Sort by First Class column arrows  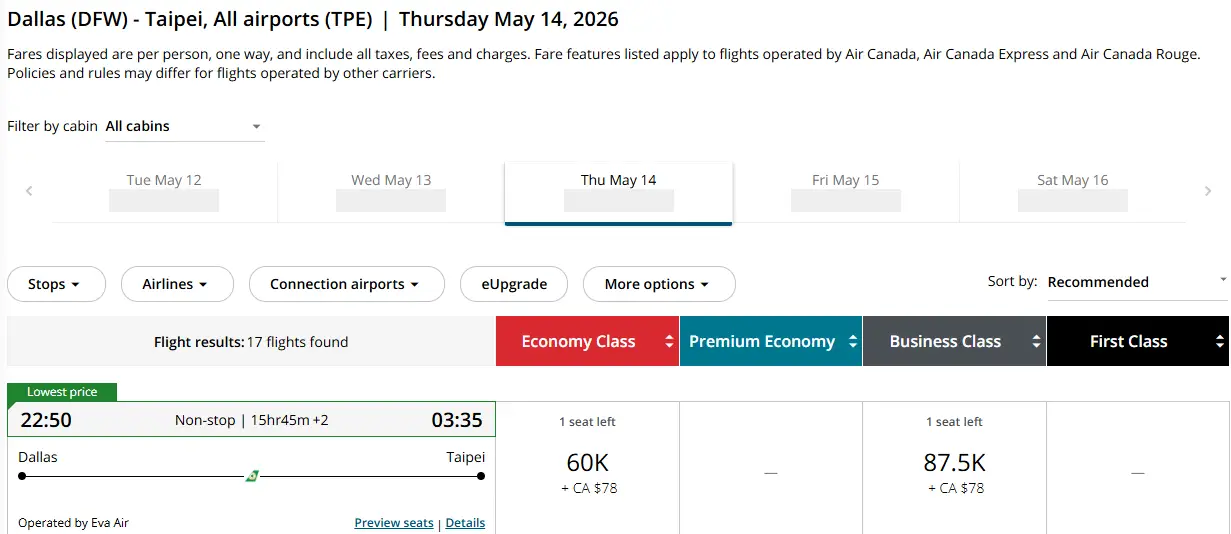(x=1220, y=342)
